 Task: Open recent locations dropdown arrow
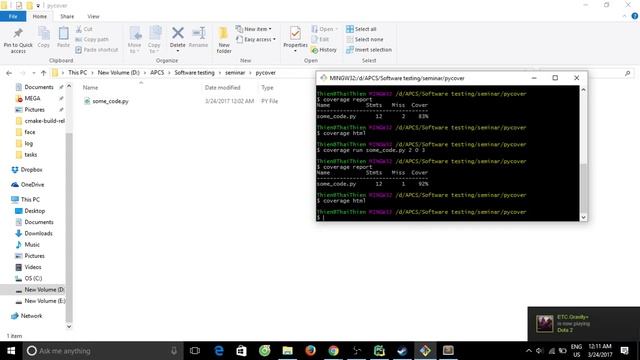(x=33, y=73)
